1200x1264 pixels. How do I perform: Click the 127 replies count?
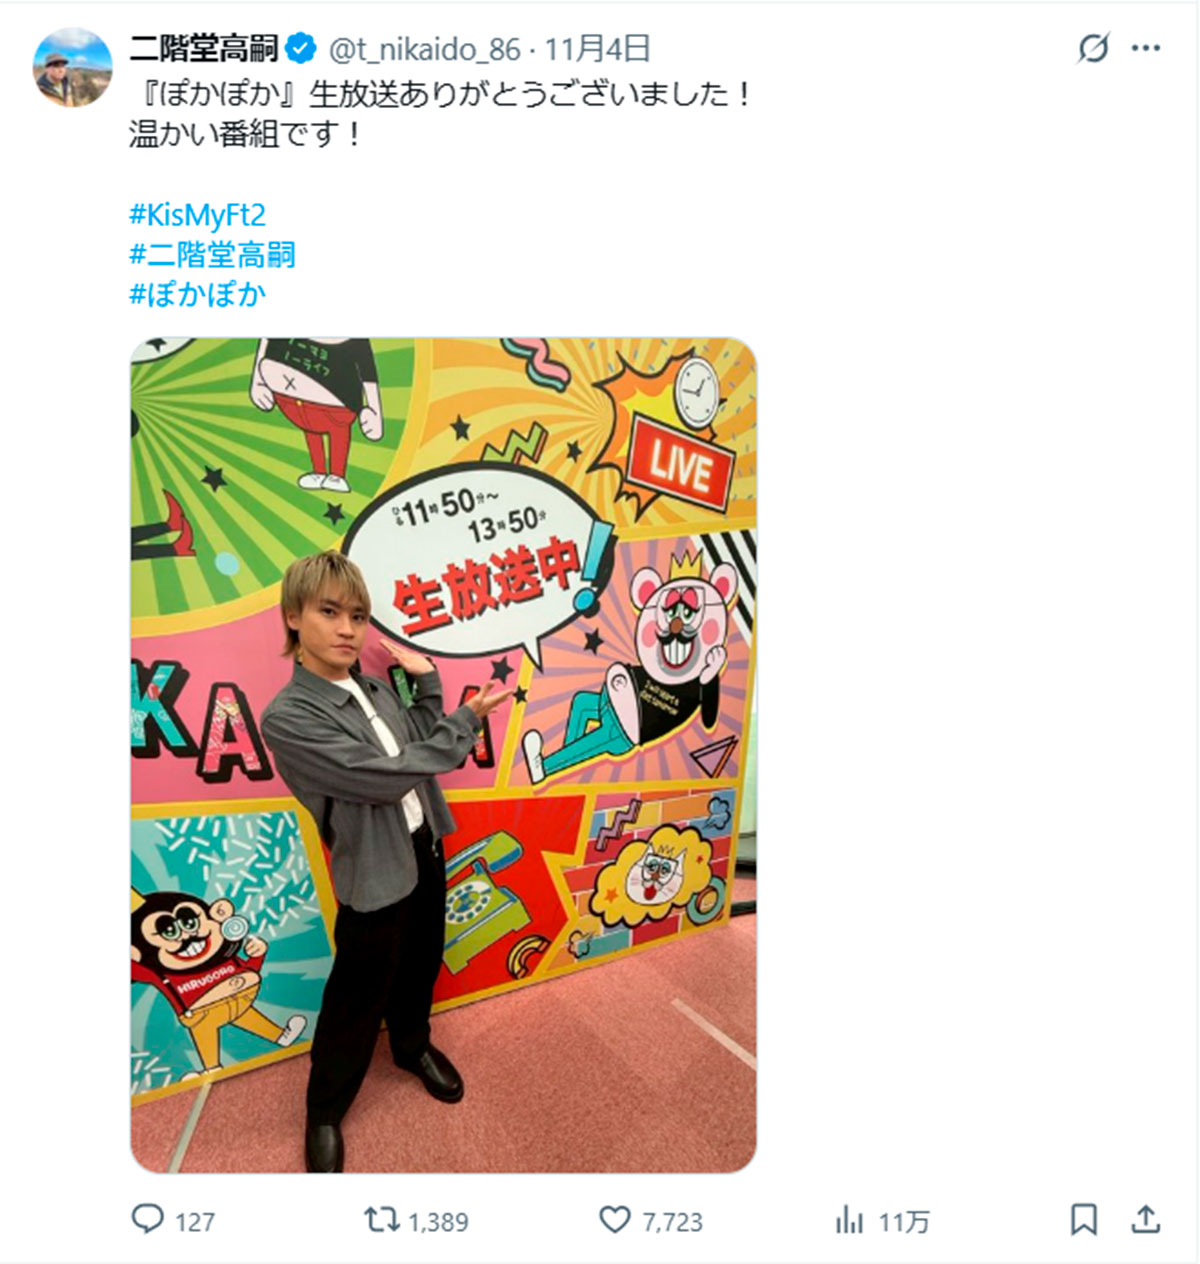[x=195, y=1222]
